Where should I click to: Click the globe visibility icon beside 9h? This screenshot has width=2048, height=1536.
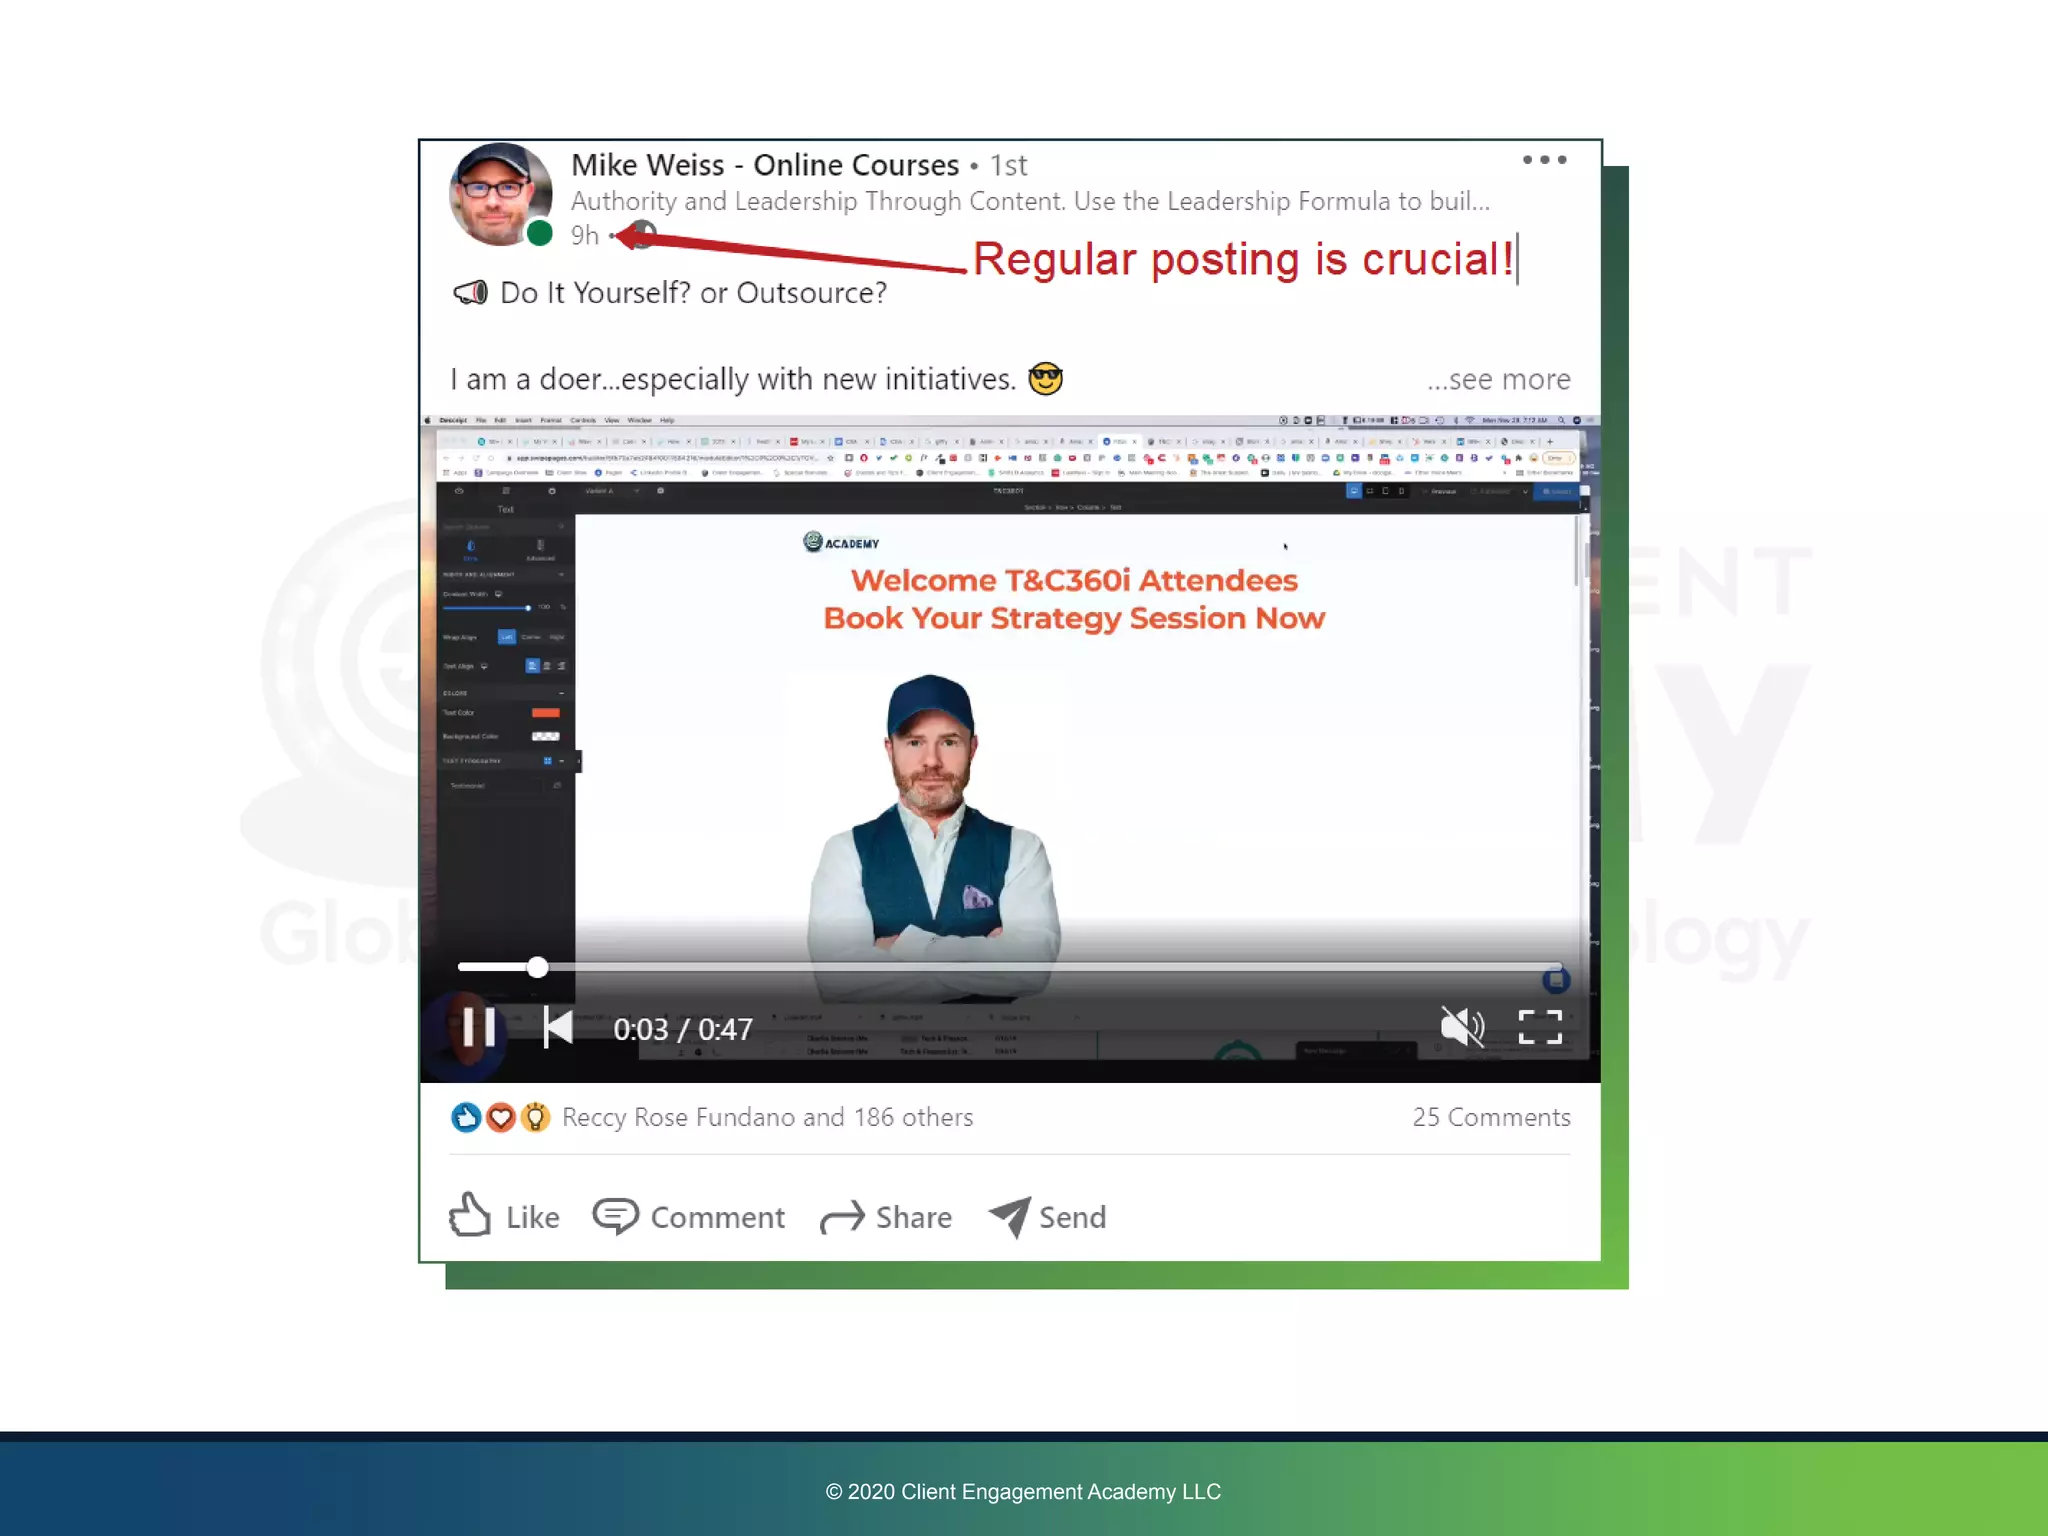(x=644, y=235)
